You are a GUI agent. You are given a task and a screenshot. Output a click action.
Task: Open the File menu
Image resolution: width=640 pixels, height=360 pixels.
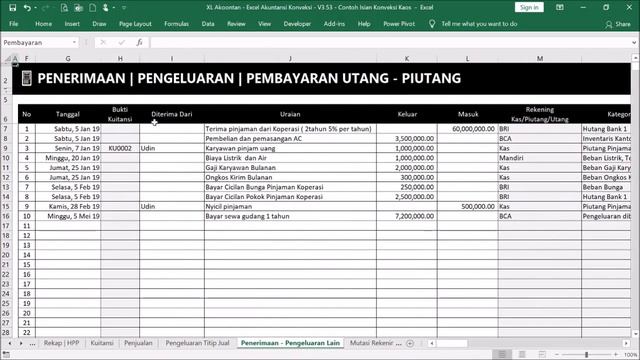(13, 24)
